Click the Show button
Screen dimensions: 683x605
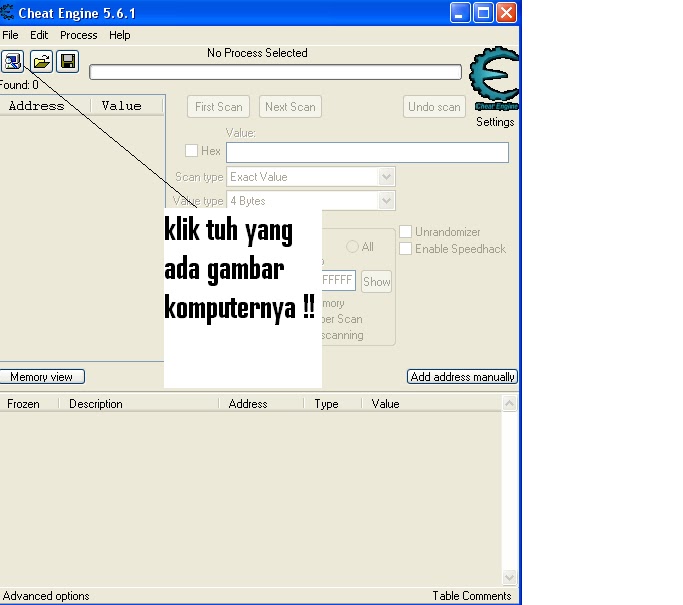(376, 281)
